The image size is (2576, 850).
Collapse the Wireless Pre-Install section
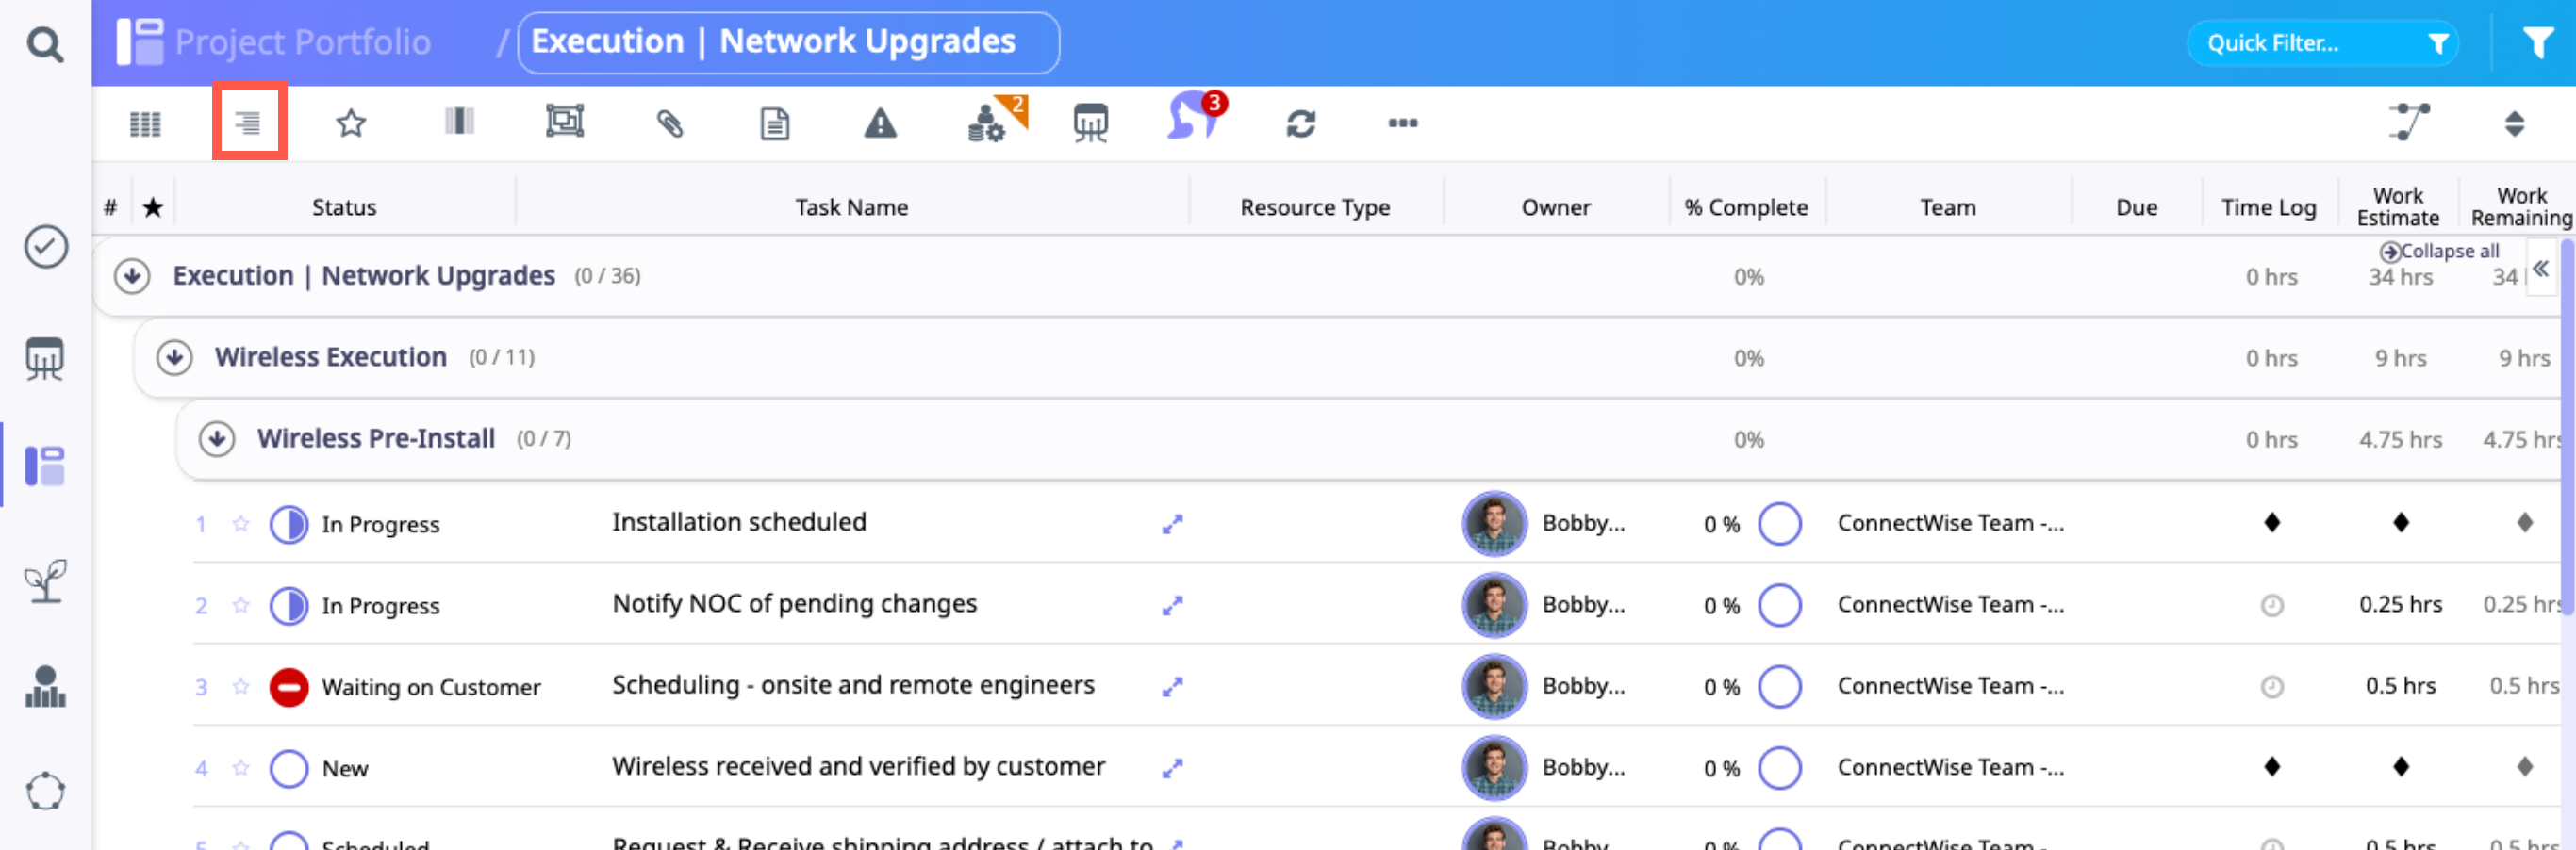(217, 438)
